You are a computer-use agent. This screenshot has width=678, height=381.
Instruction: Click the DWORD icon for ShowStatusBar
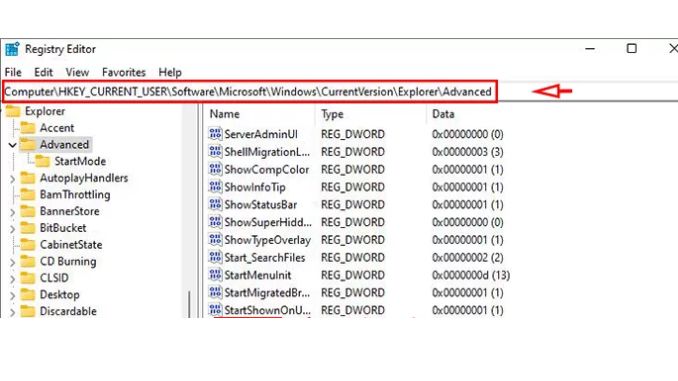click(x=215, y=204)
